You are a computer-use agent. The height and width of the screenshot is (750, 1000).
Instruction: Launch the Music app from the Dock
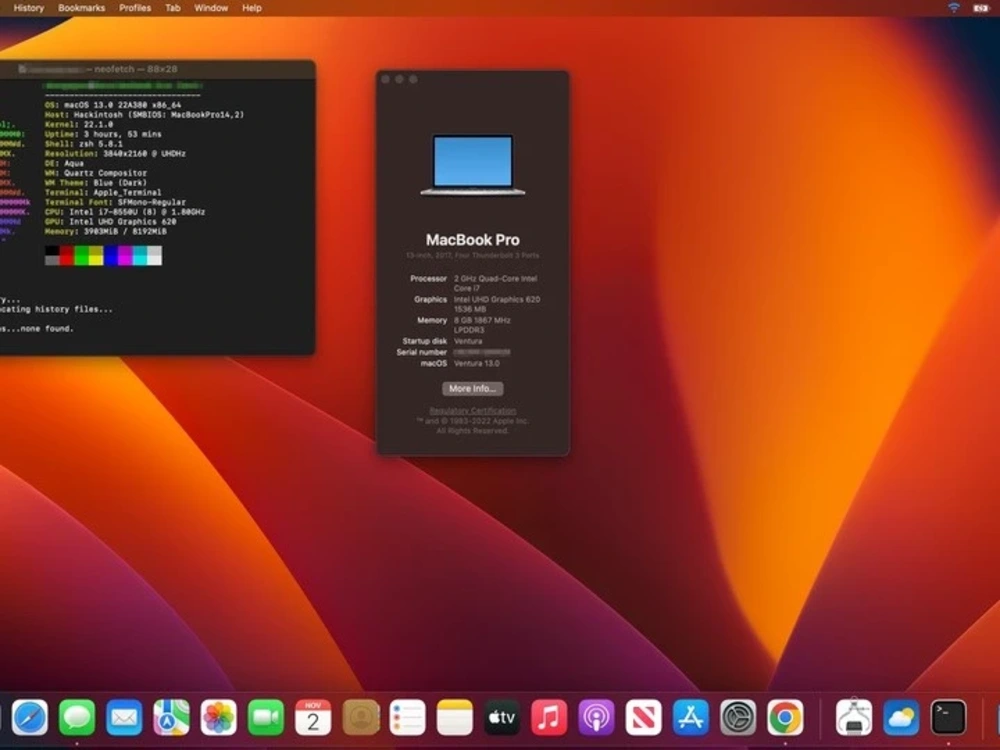549,717
